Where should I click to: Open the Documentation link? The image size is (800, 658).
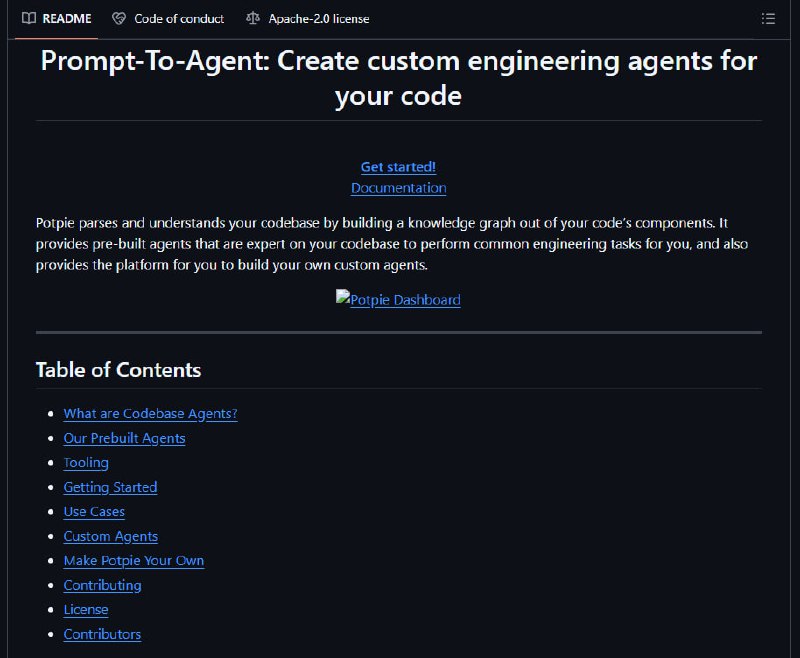pos(398,188)
